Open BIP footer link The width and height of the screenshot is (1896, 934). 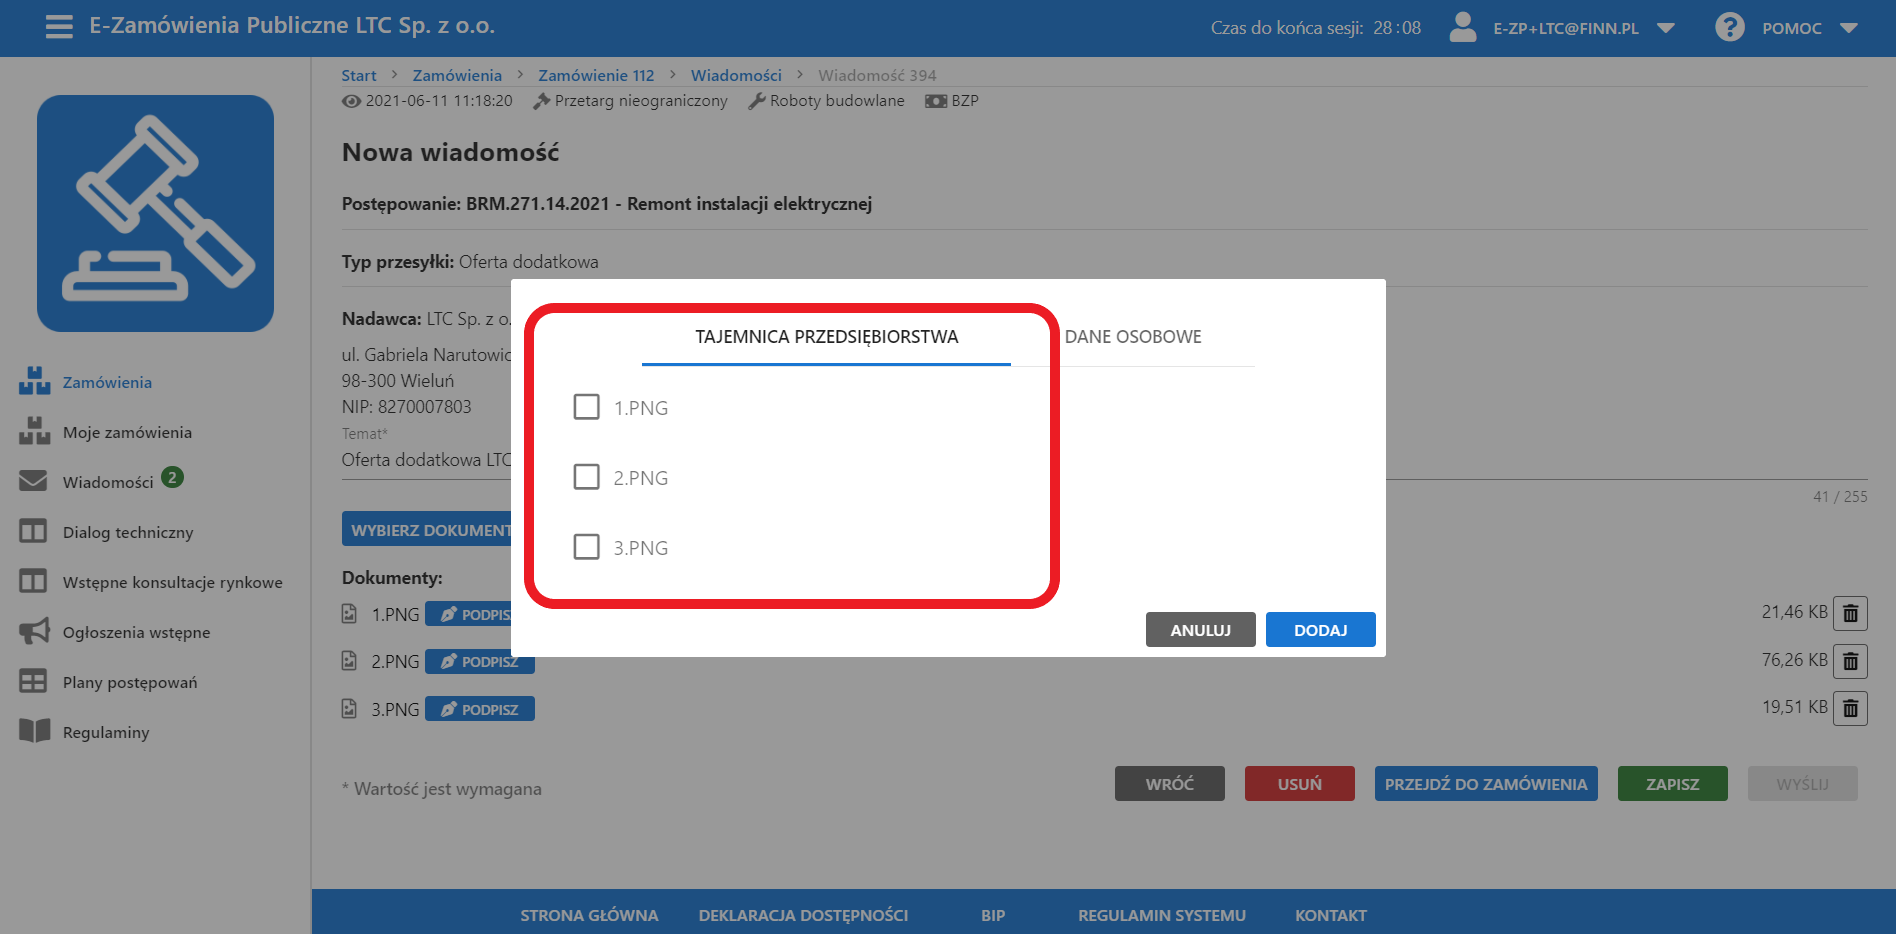[993, 915]
